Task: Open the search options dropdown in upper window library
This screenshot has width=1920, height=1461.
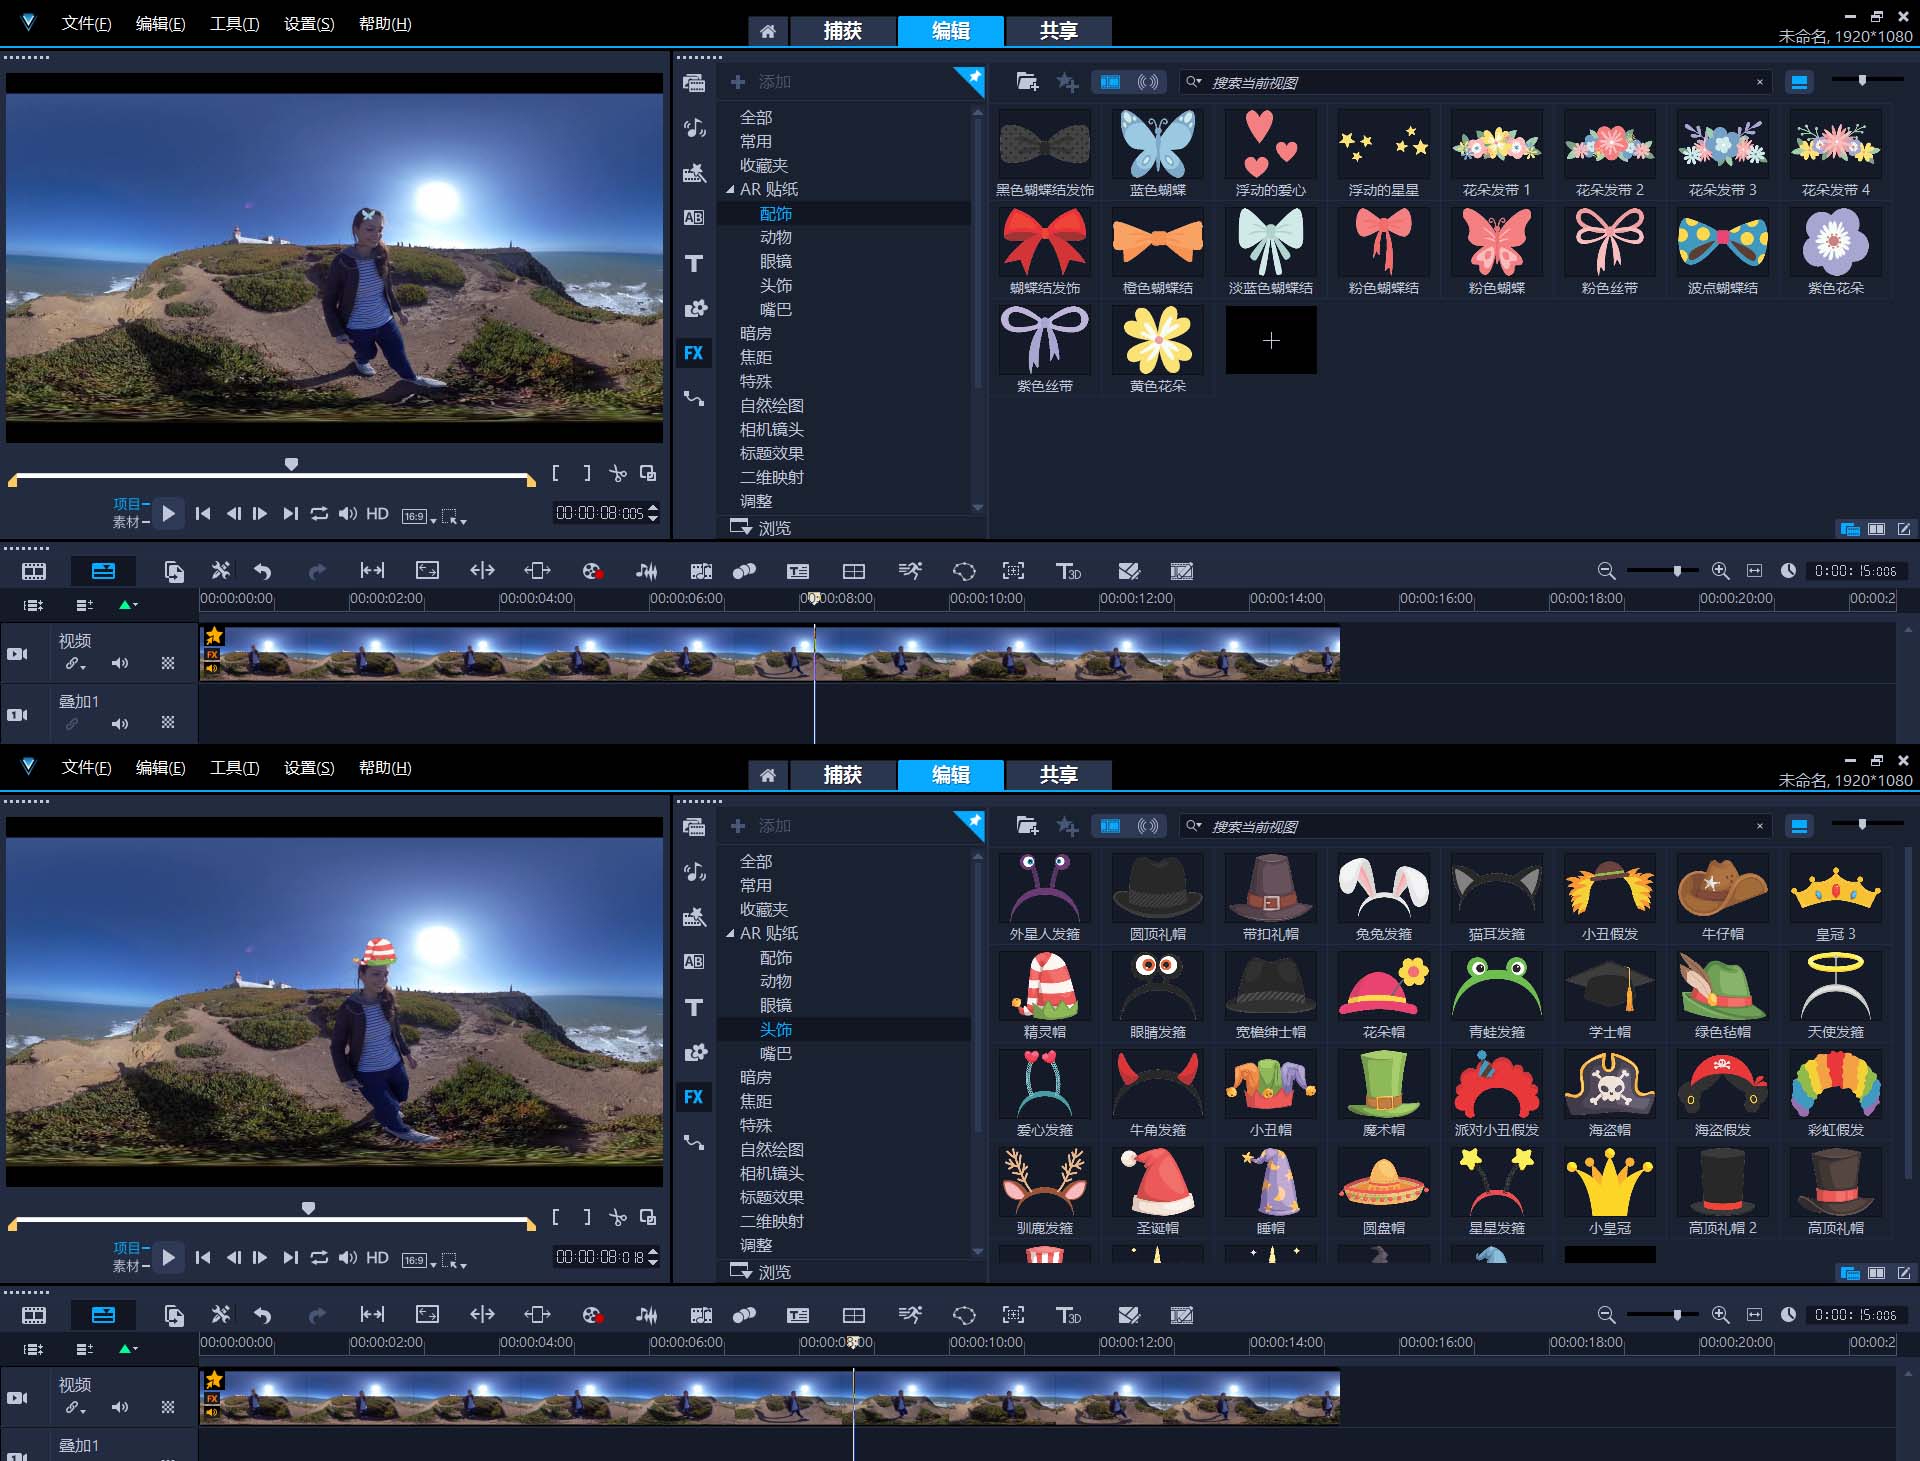Action: click(x=1194, y=82)
